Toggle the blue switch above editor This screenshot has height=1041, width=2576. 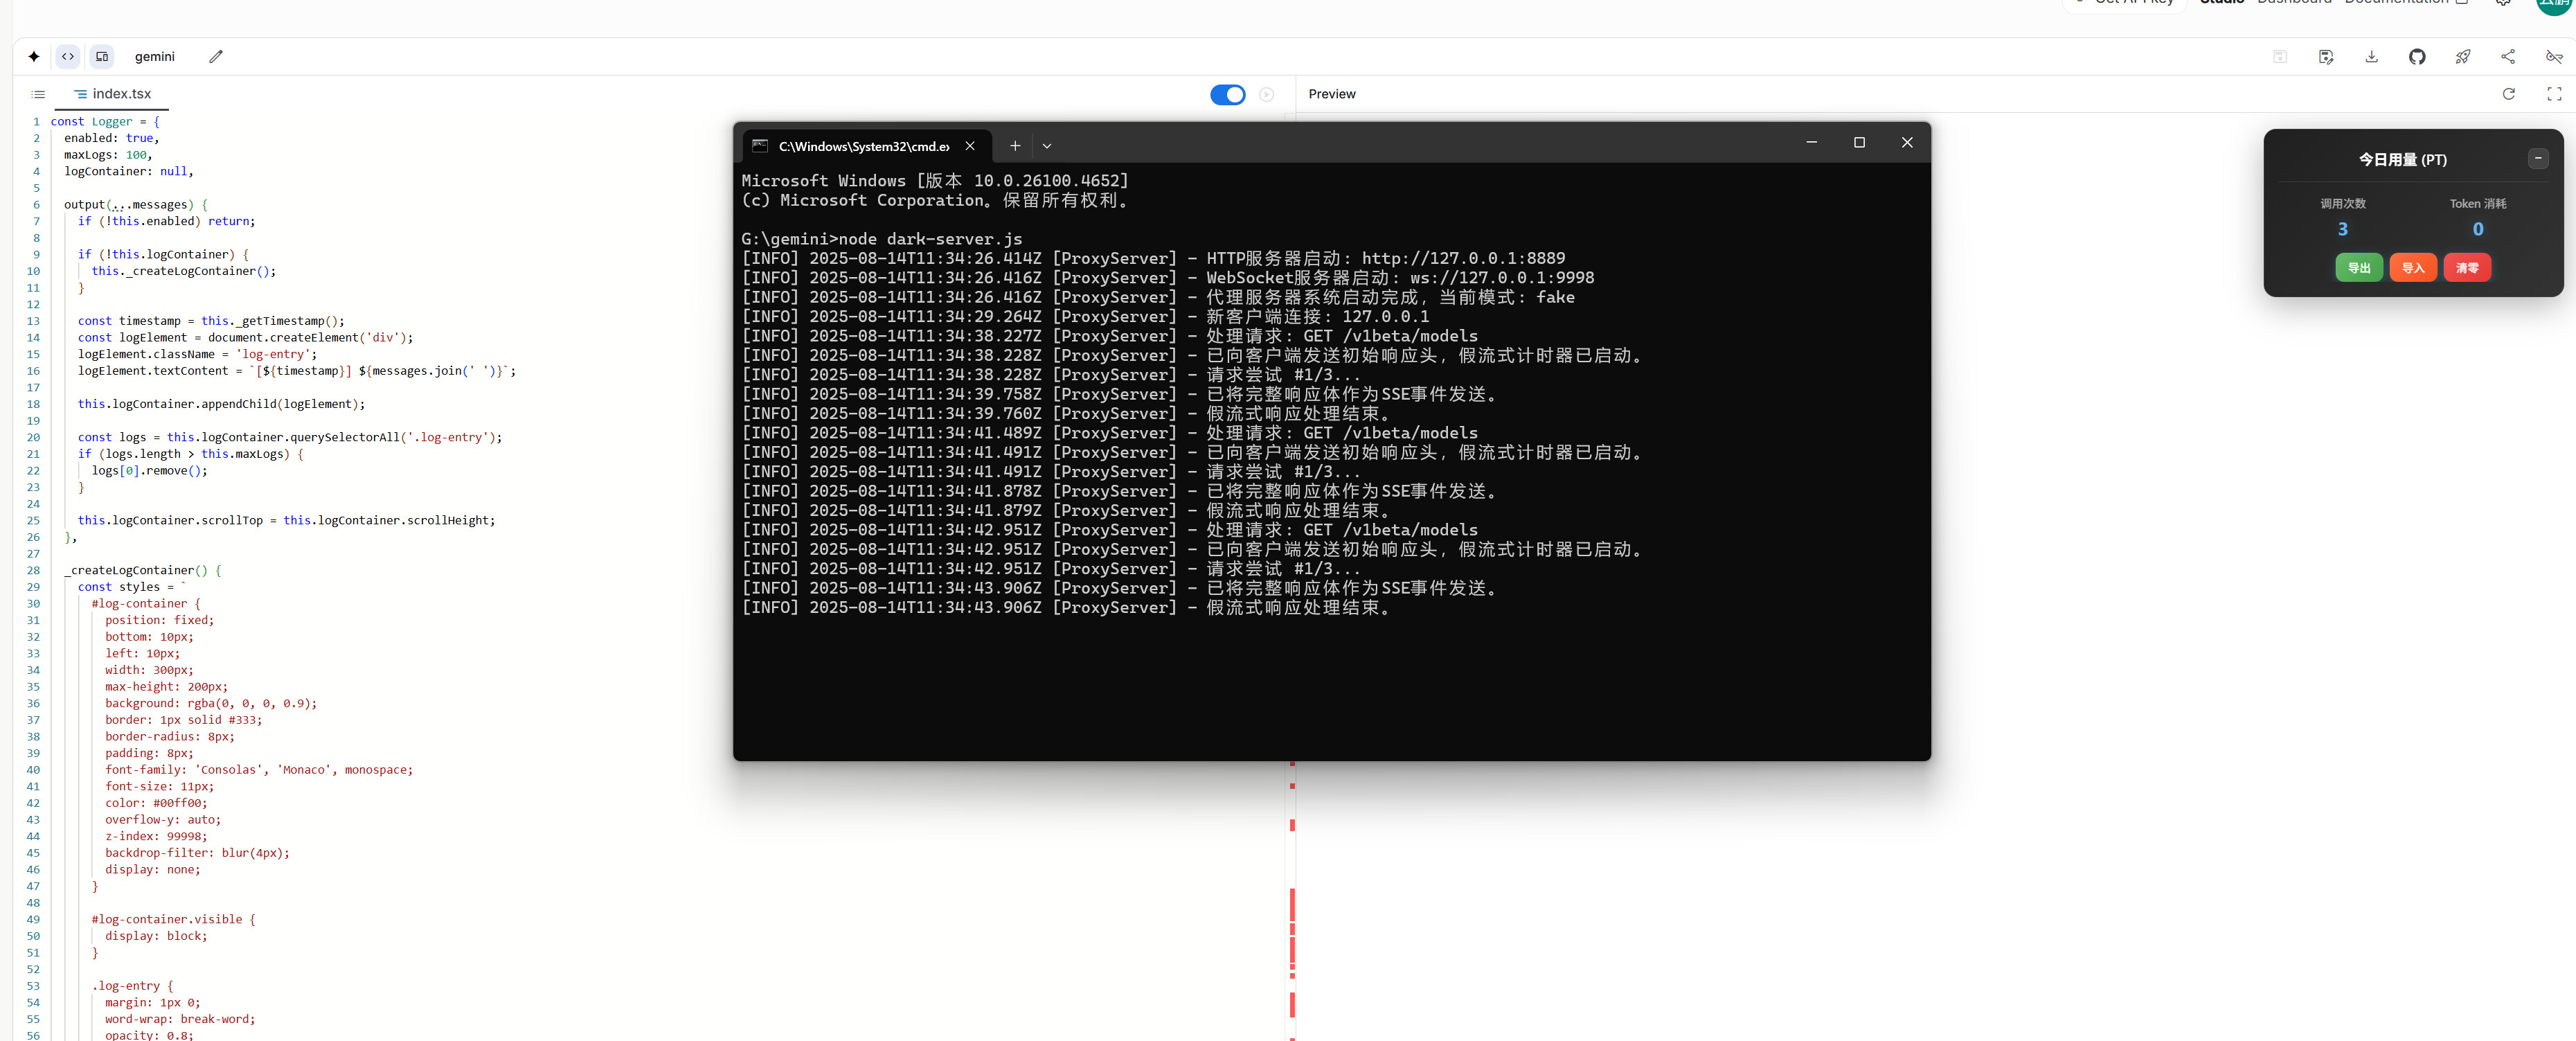click(x=1227, y=94)
